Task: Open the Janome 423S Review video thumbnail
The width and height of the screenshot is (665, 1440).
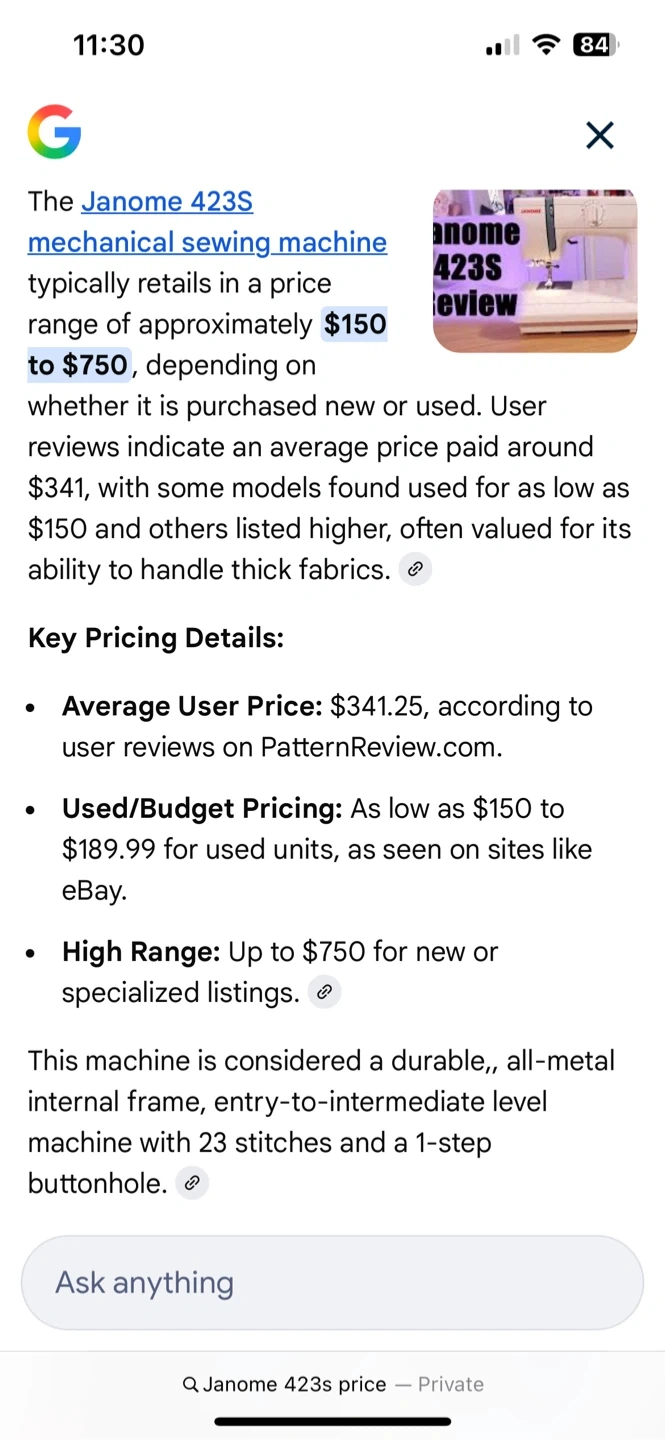Action: click(x=535, y=271)
